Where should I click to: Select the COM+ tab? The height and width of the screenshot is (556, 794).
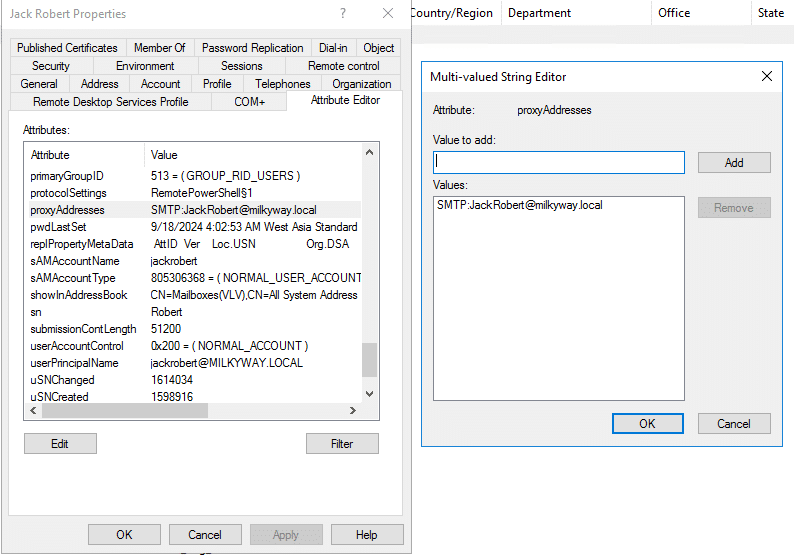(249, 102)
